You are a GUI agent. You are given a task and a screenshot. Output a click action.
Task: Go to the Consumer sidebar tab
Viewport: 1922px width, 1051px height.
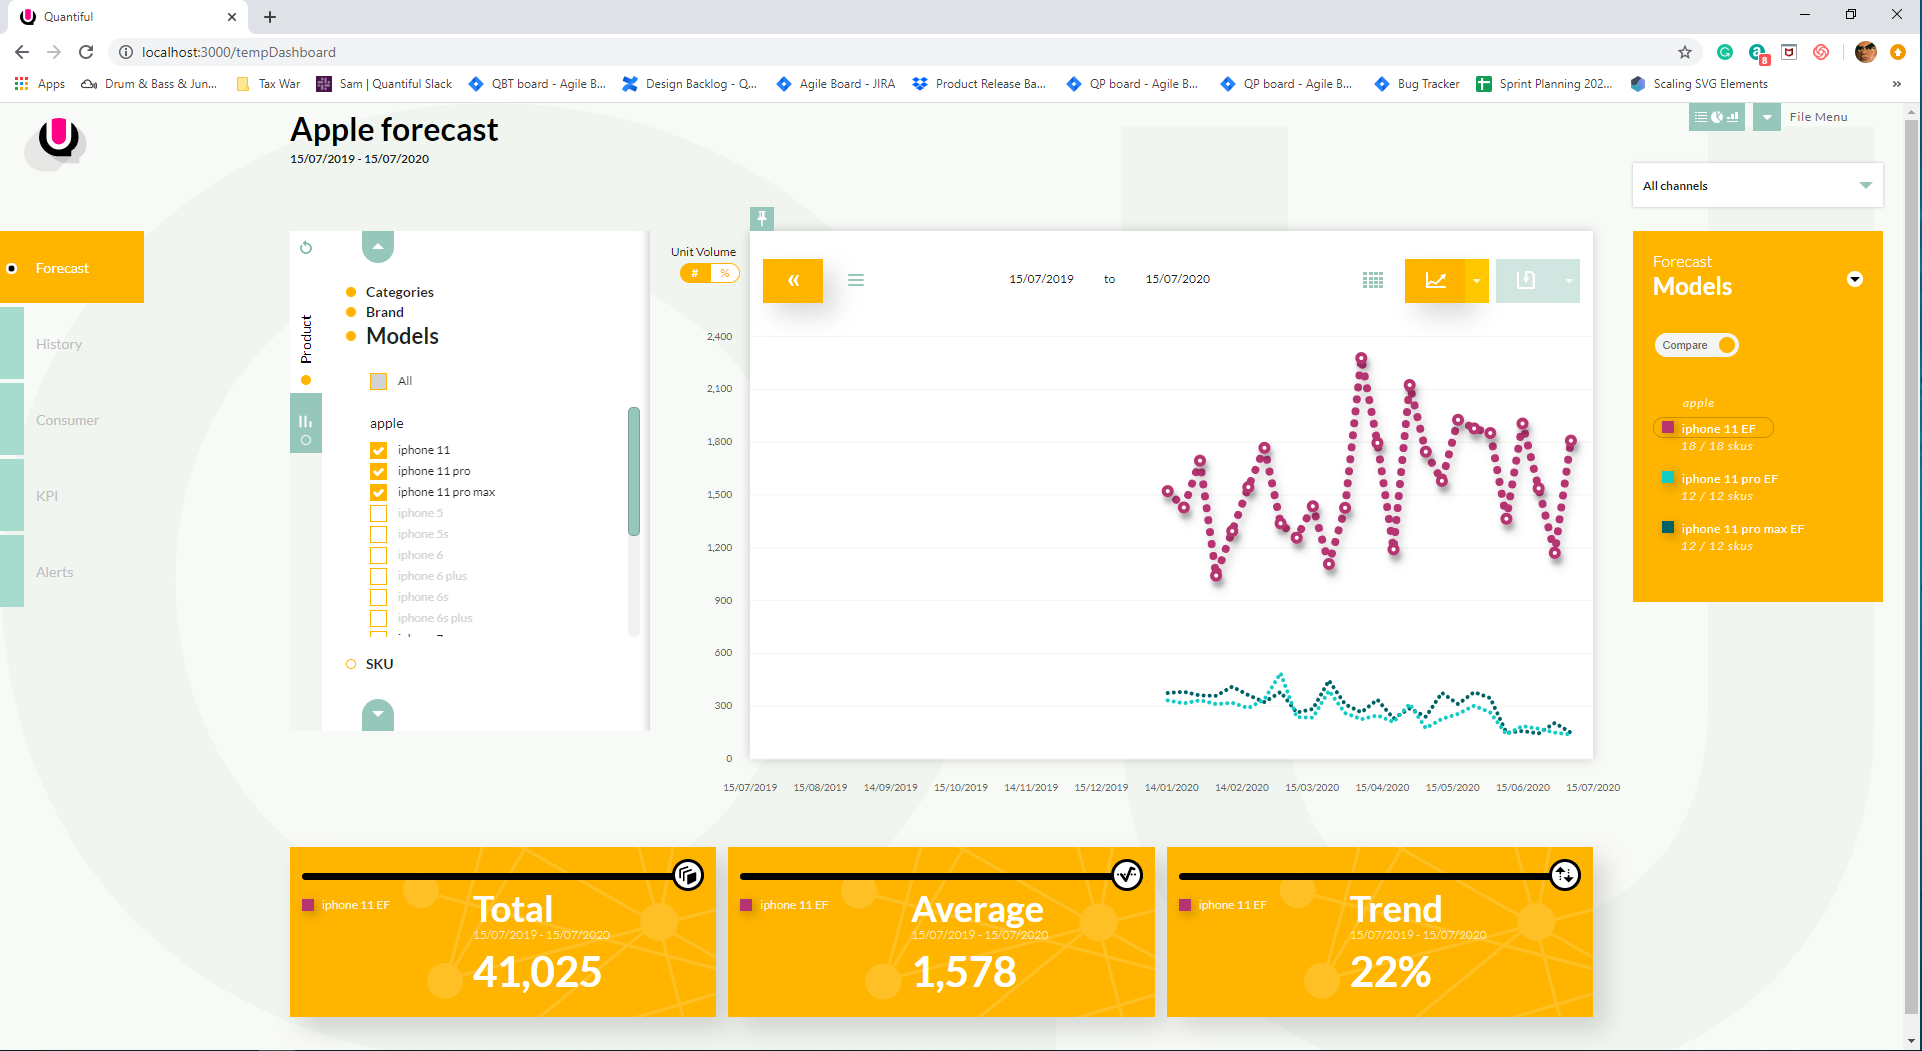point(67,420)
